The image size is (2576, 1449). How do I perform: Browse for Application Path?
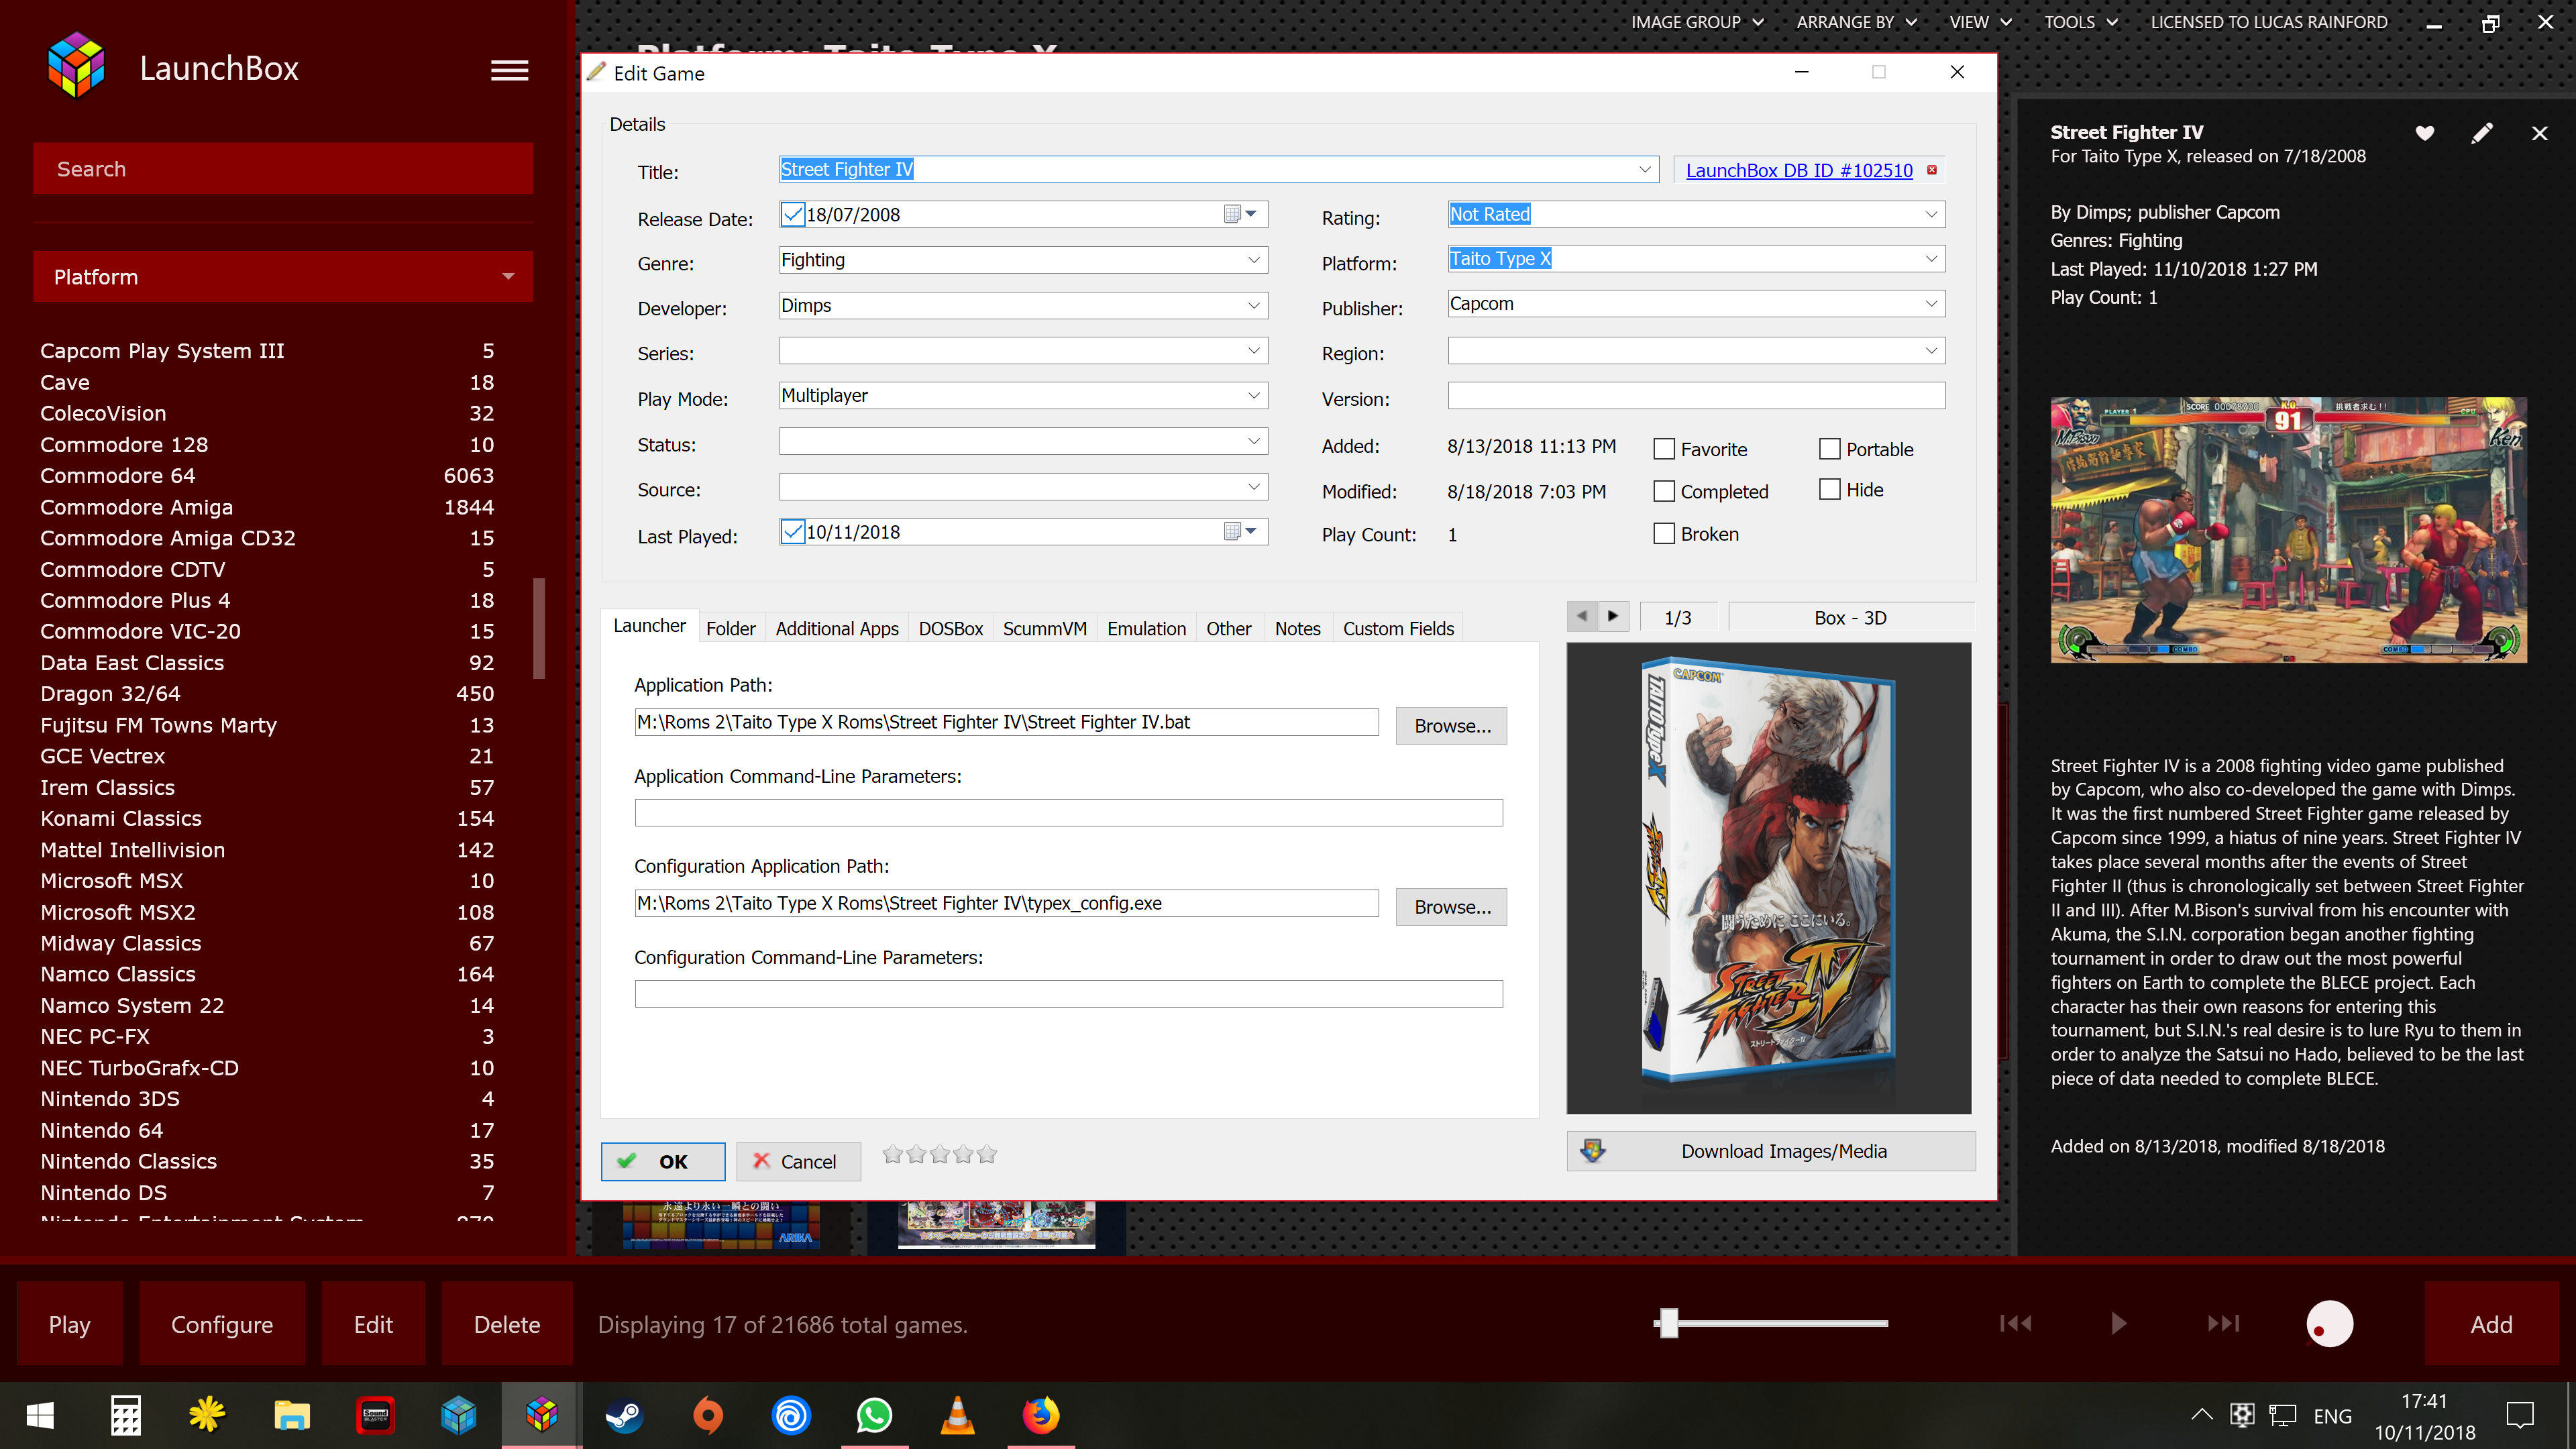1451,725
